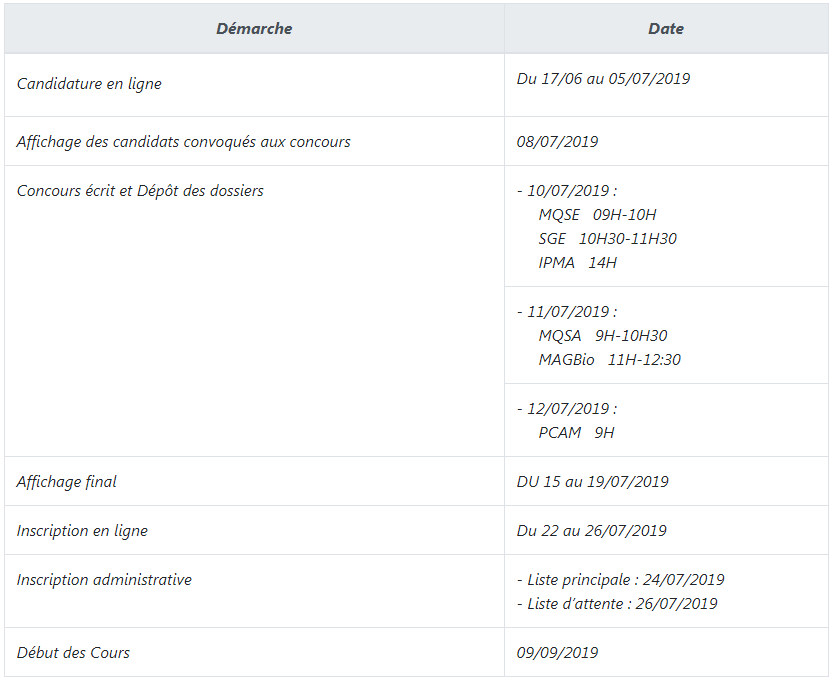Click the MQSE 09H-10H schedule entry
Image resolution: width=832 pixels, height=682 pixels.
coord(597,214)
